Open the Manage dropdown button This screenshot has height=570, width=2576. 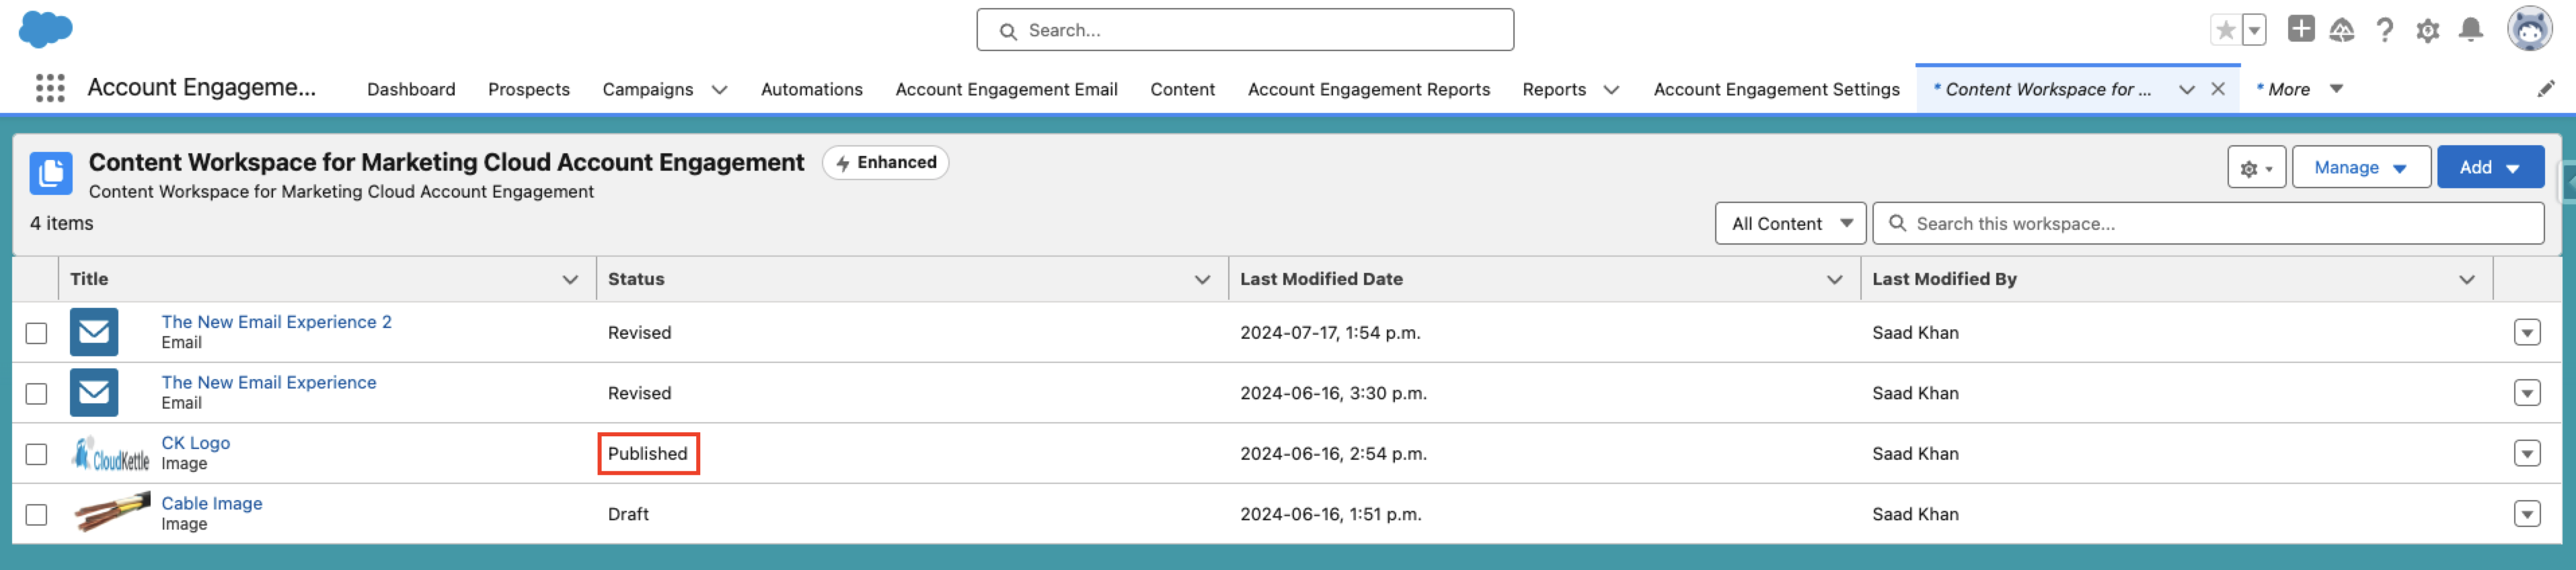2360,167
